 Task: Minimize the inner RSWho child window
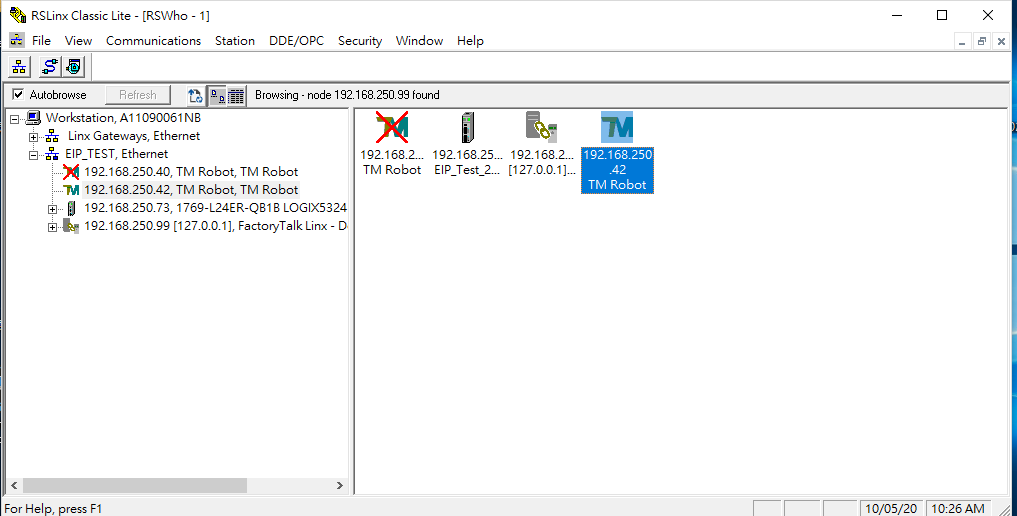[x=963, y=41]
